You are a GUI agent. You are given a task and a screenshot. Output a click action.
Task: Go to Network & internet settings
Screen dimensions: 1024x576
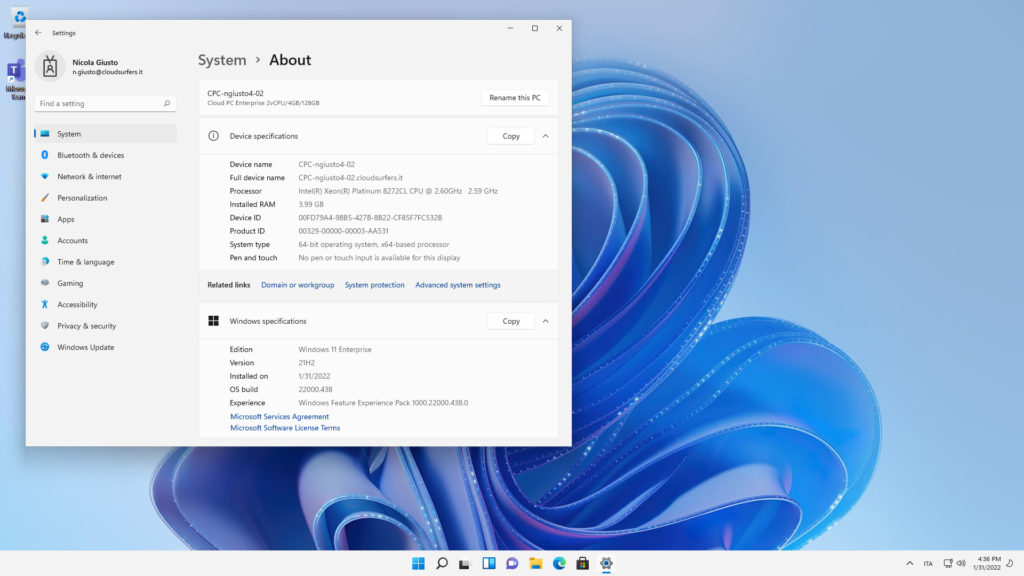(105, 176)
